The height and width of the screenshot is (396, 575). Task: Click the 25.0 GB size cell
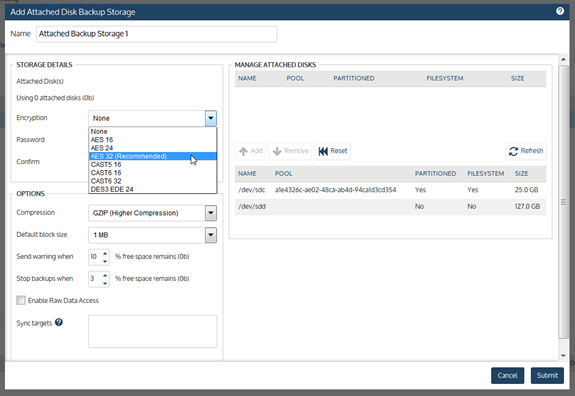tap(526, 190)
